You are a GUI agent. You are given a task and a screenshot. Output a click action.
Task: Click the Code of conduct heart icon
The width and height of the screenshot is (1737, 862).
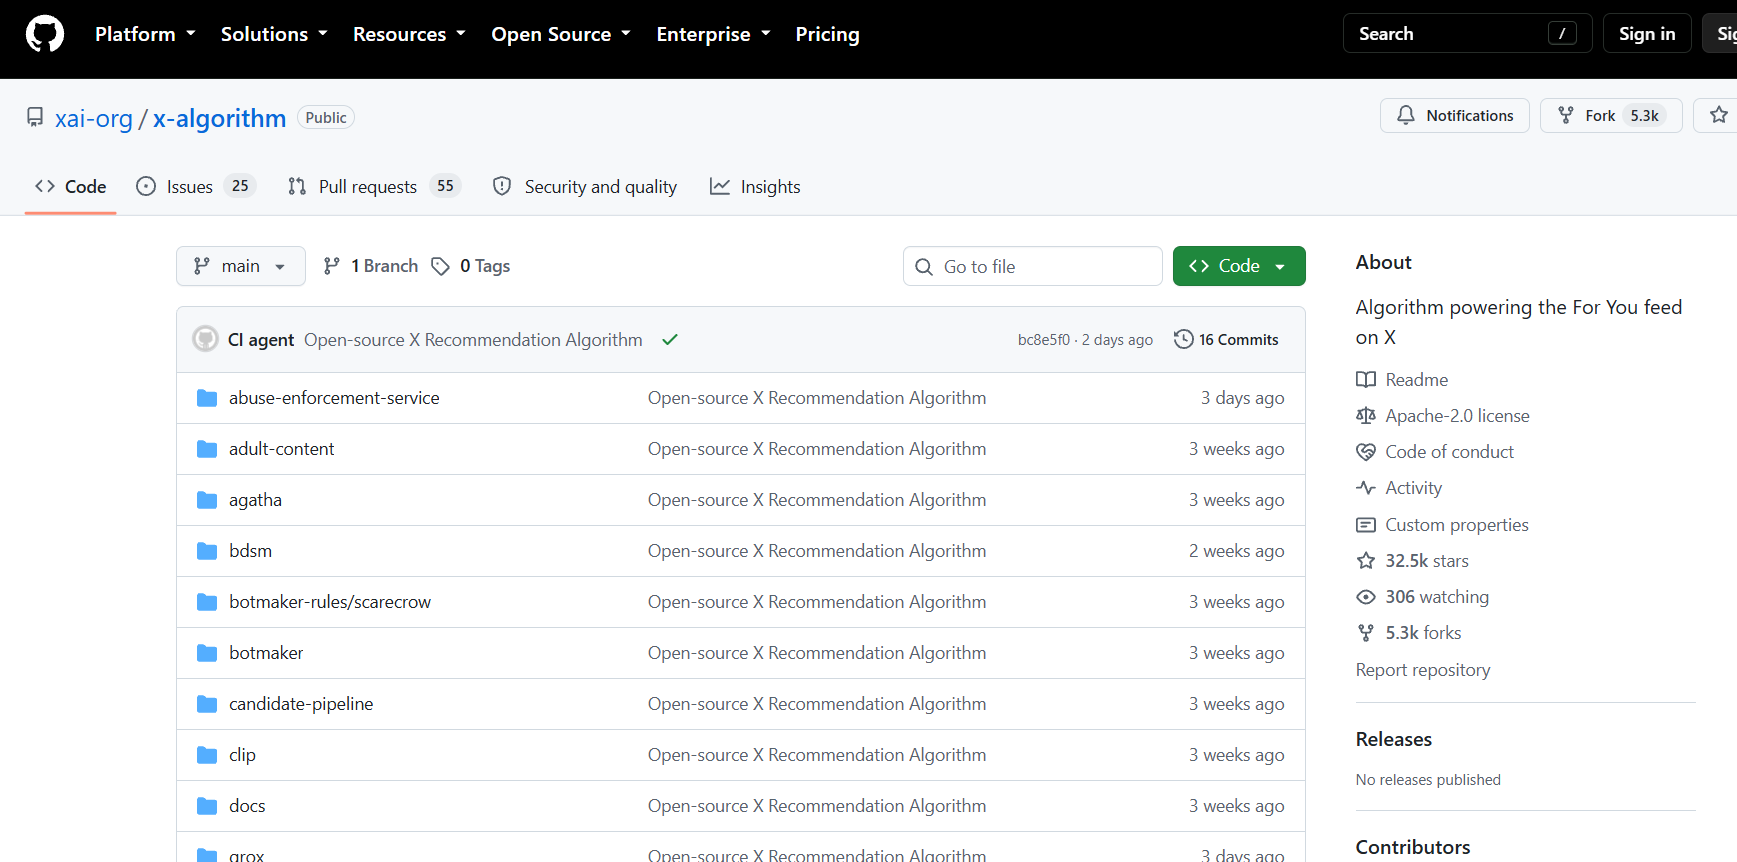pyautogui.click(x=1366, y=452)
